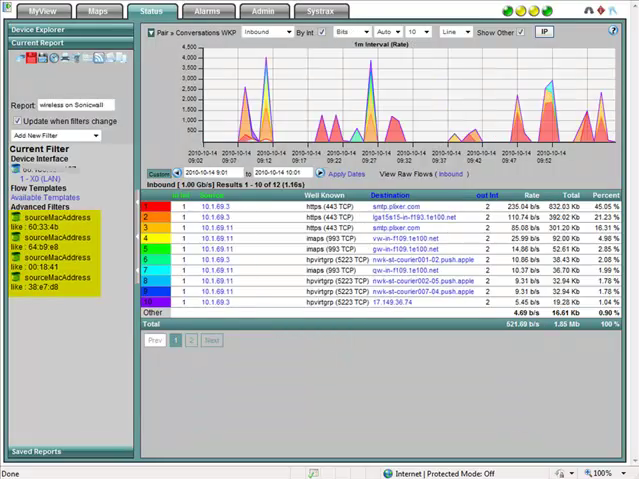This screenshot has width=639, height=479.
Task: Open the Inbound direction dropdown
Action: coord(267,32)
